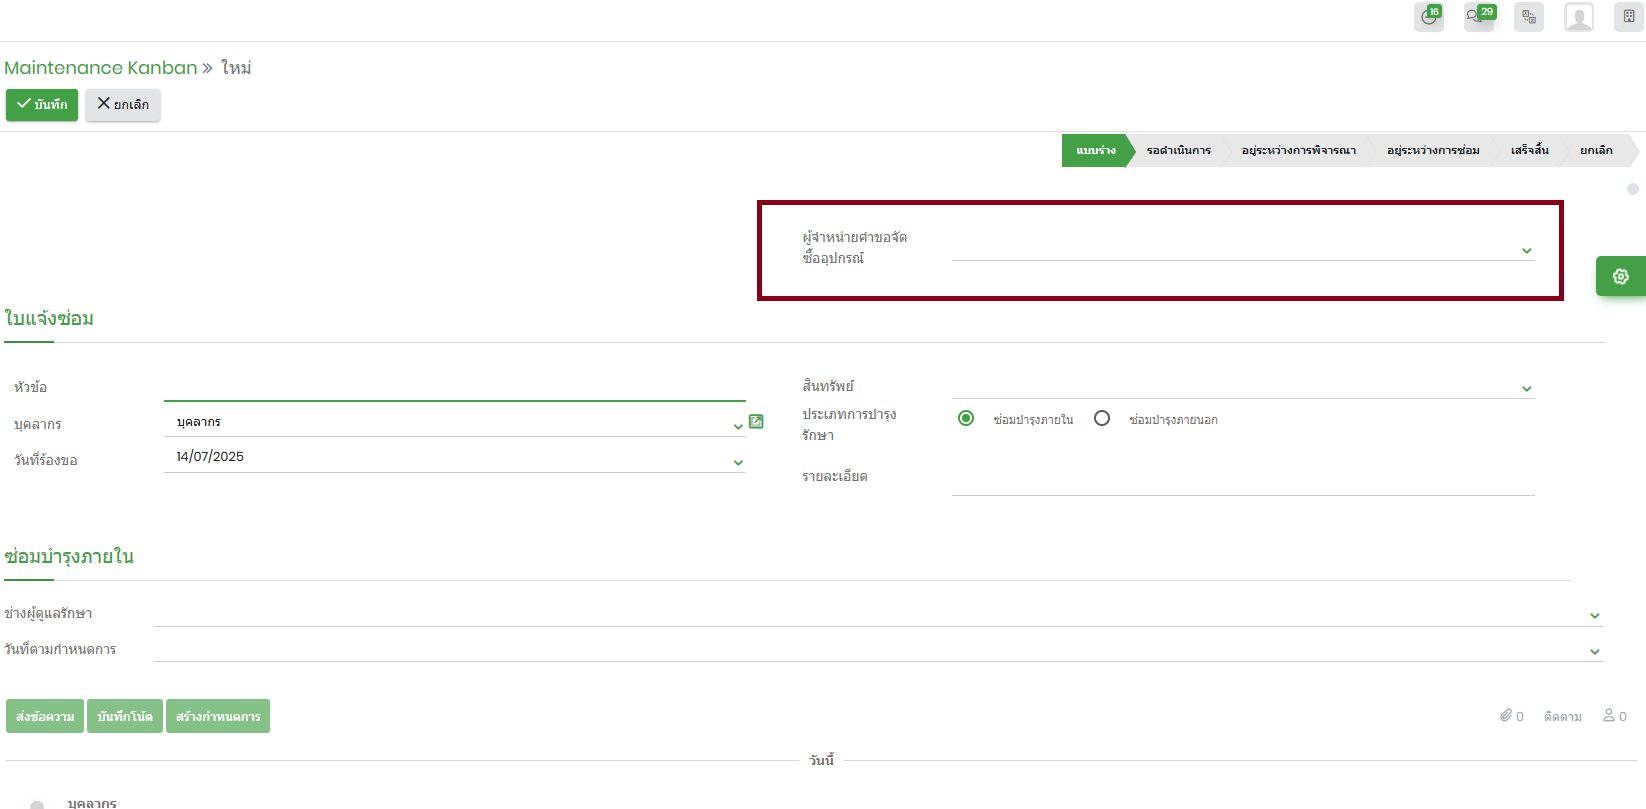Viewport: 1646px width, 809px height.
Task: Switch status to รอดำเนินการ stage
Action: pos(1178,151)
